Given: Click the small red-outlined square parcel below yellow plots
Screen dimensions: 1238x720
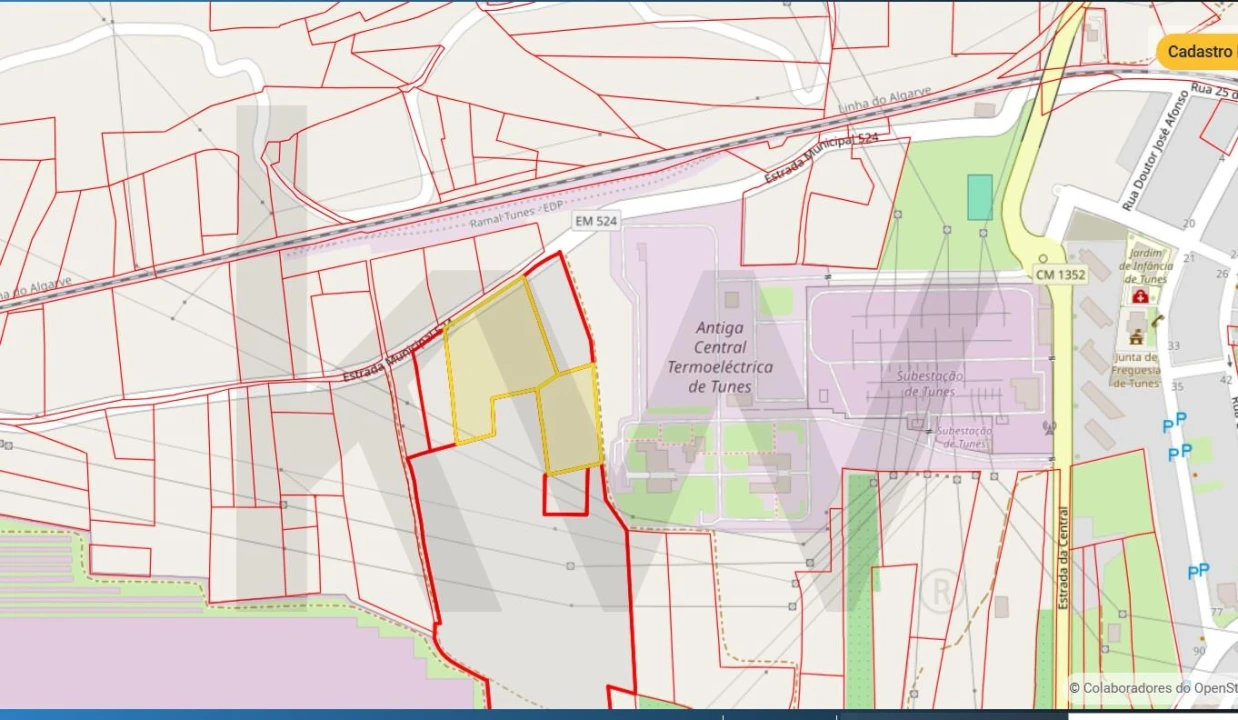Looking at the screenshot, I should pos(565,494).
